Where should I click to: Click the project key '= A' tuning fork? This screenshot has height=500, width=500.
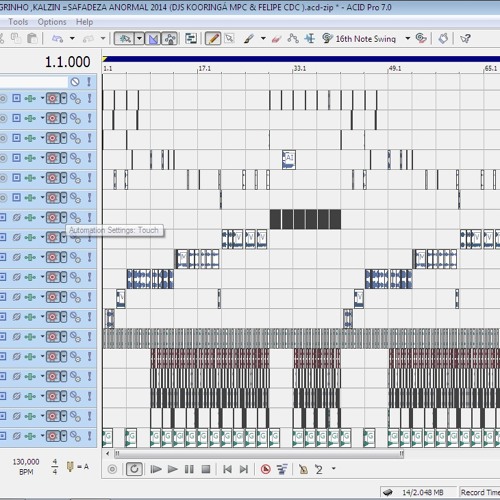[x=77, y=467]
